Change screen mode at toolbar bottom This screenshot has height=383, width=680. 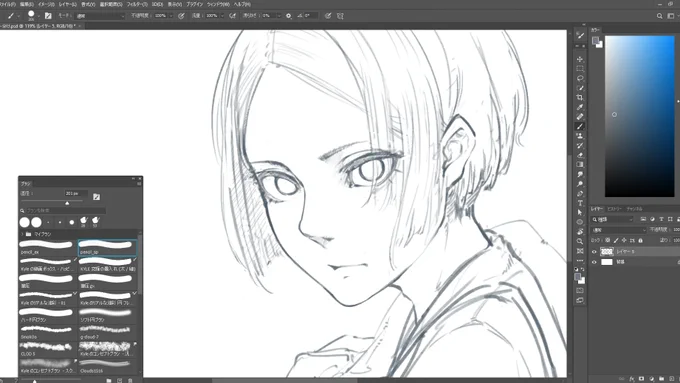coord(580,300)
